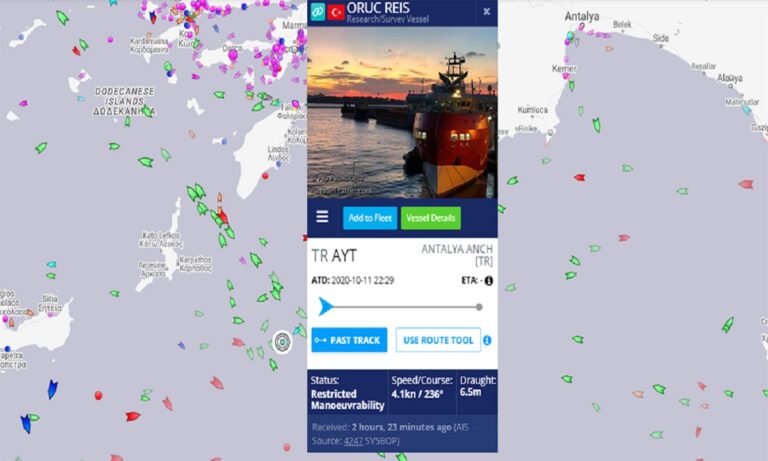Click the ETA info icon
This screenshot has width=768, height=461.
coord(488,281)
